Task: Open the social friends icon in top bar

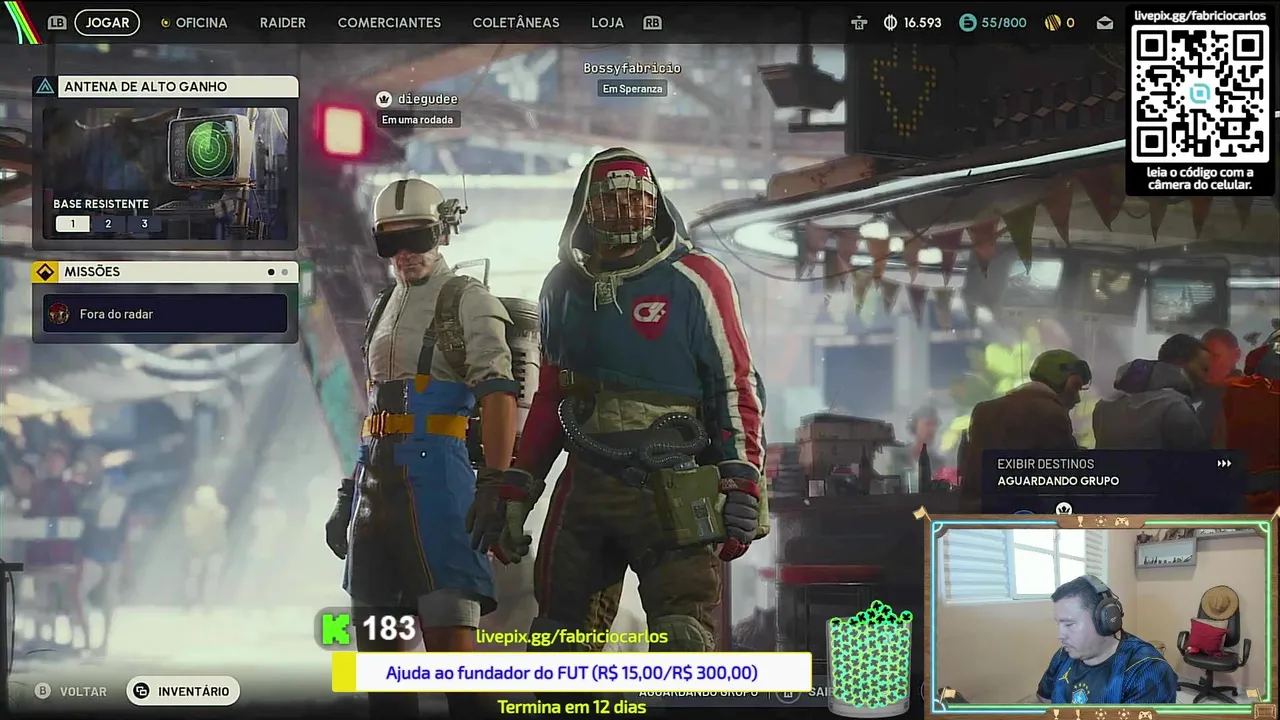Action: (859, 22)
